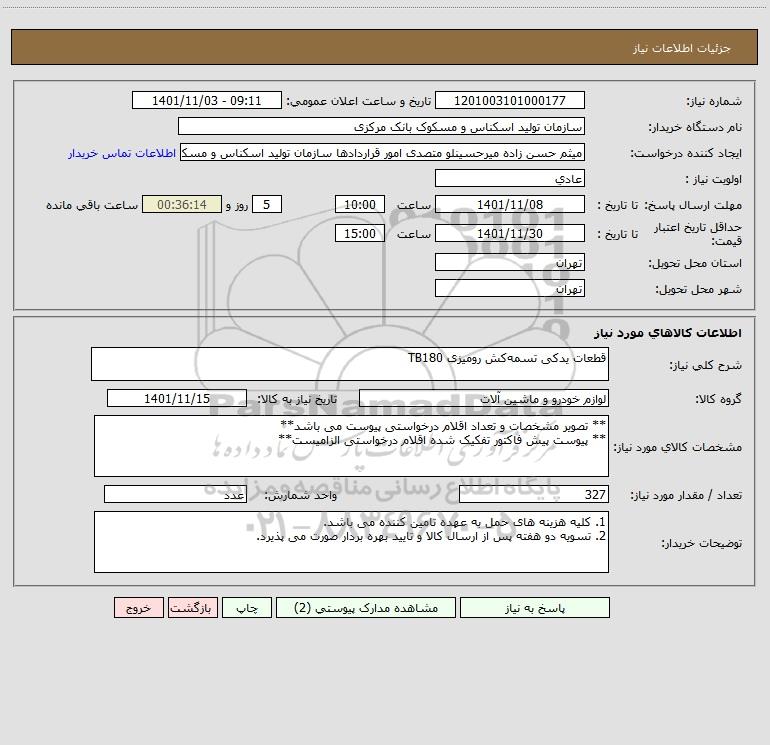Click delivery city field تهران
This screenshot has width=770, height=745.
(x=510, y=288)
